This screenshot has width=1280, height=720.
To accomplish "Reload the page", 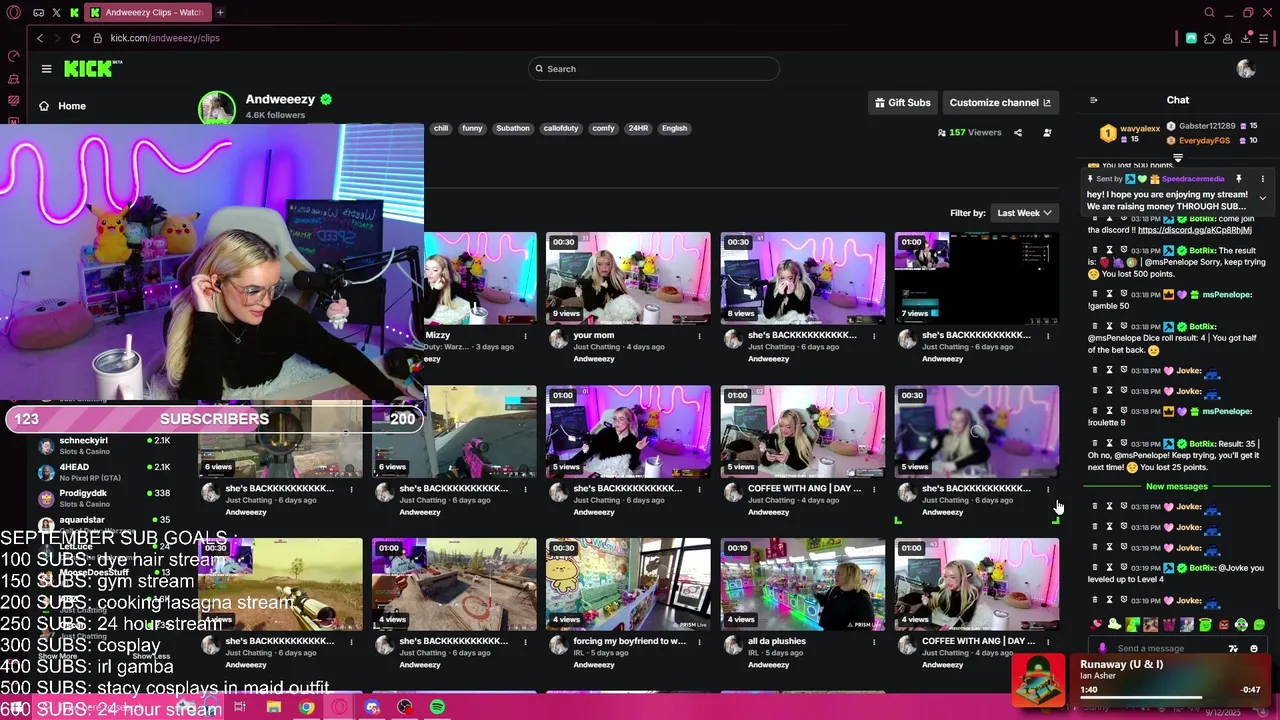I will 75,38.
